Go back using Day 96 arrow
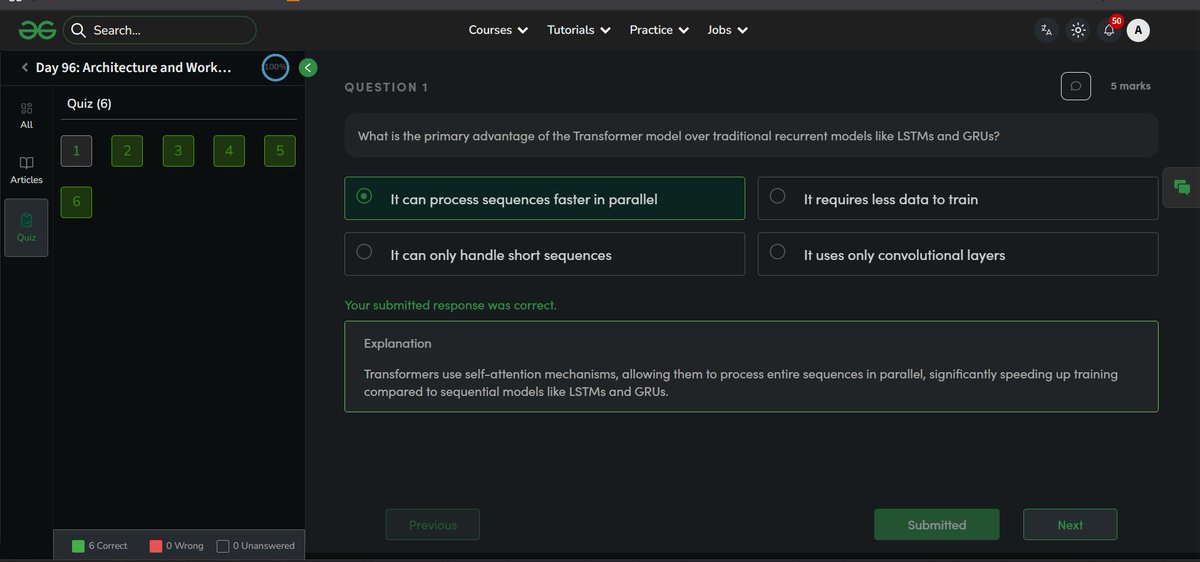Screen dimensions: 1200x562 (x=24, y=67)
